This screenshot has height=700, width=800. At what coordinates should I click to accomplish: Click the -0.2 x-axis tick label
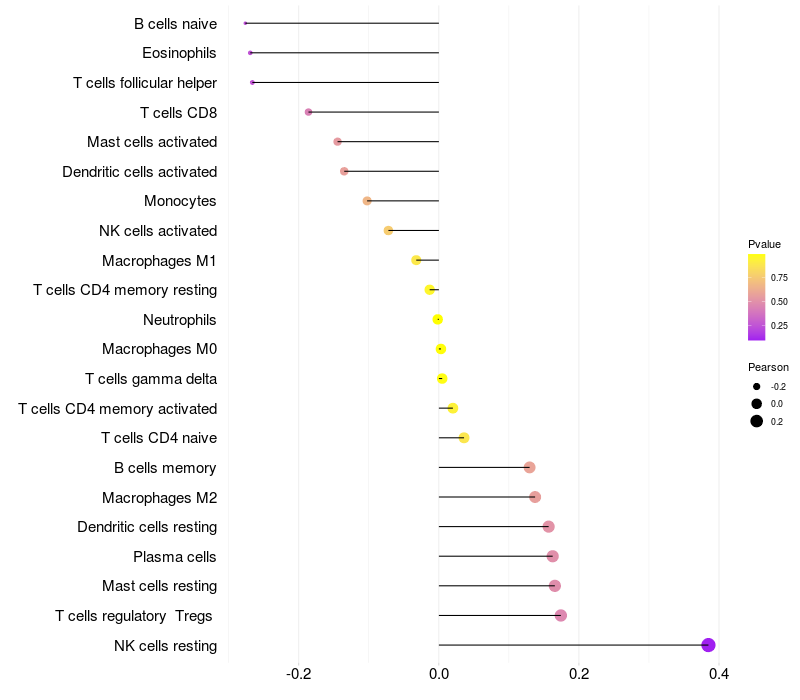pyautogui.click(x=298, y=674)
